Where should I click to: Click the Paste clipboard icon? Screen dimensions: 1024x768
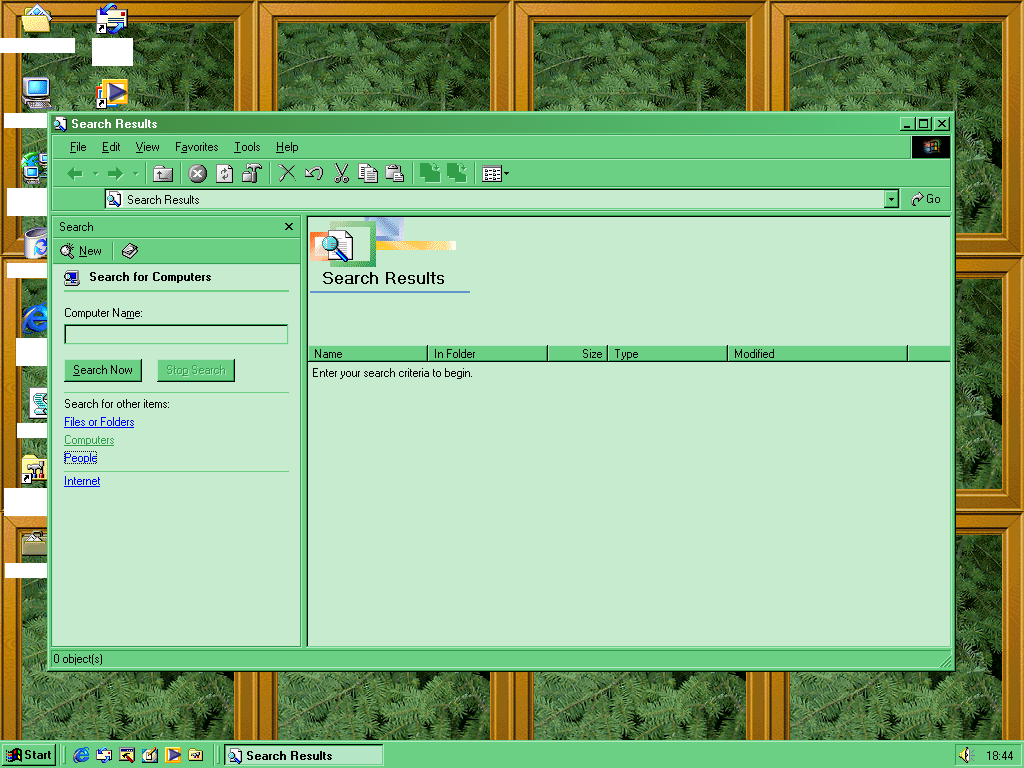point(395,174)
